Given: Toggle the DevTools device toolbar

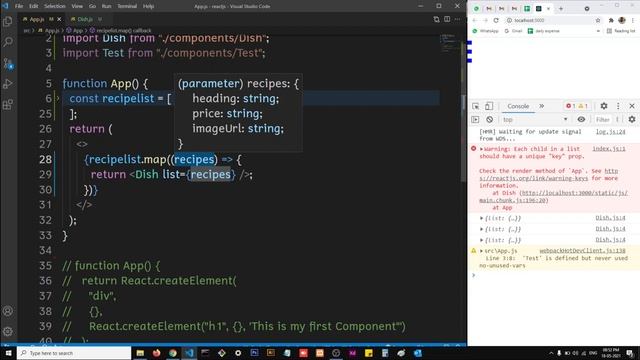Looking at the screenshot, I should click(489, 106).
